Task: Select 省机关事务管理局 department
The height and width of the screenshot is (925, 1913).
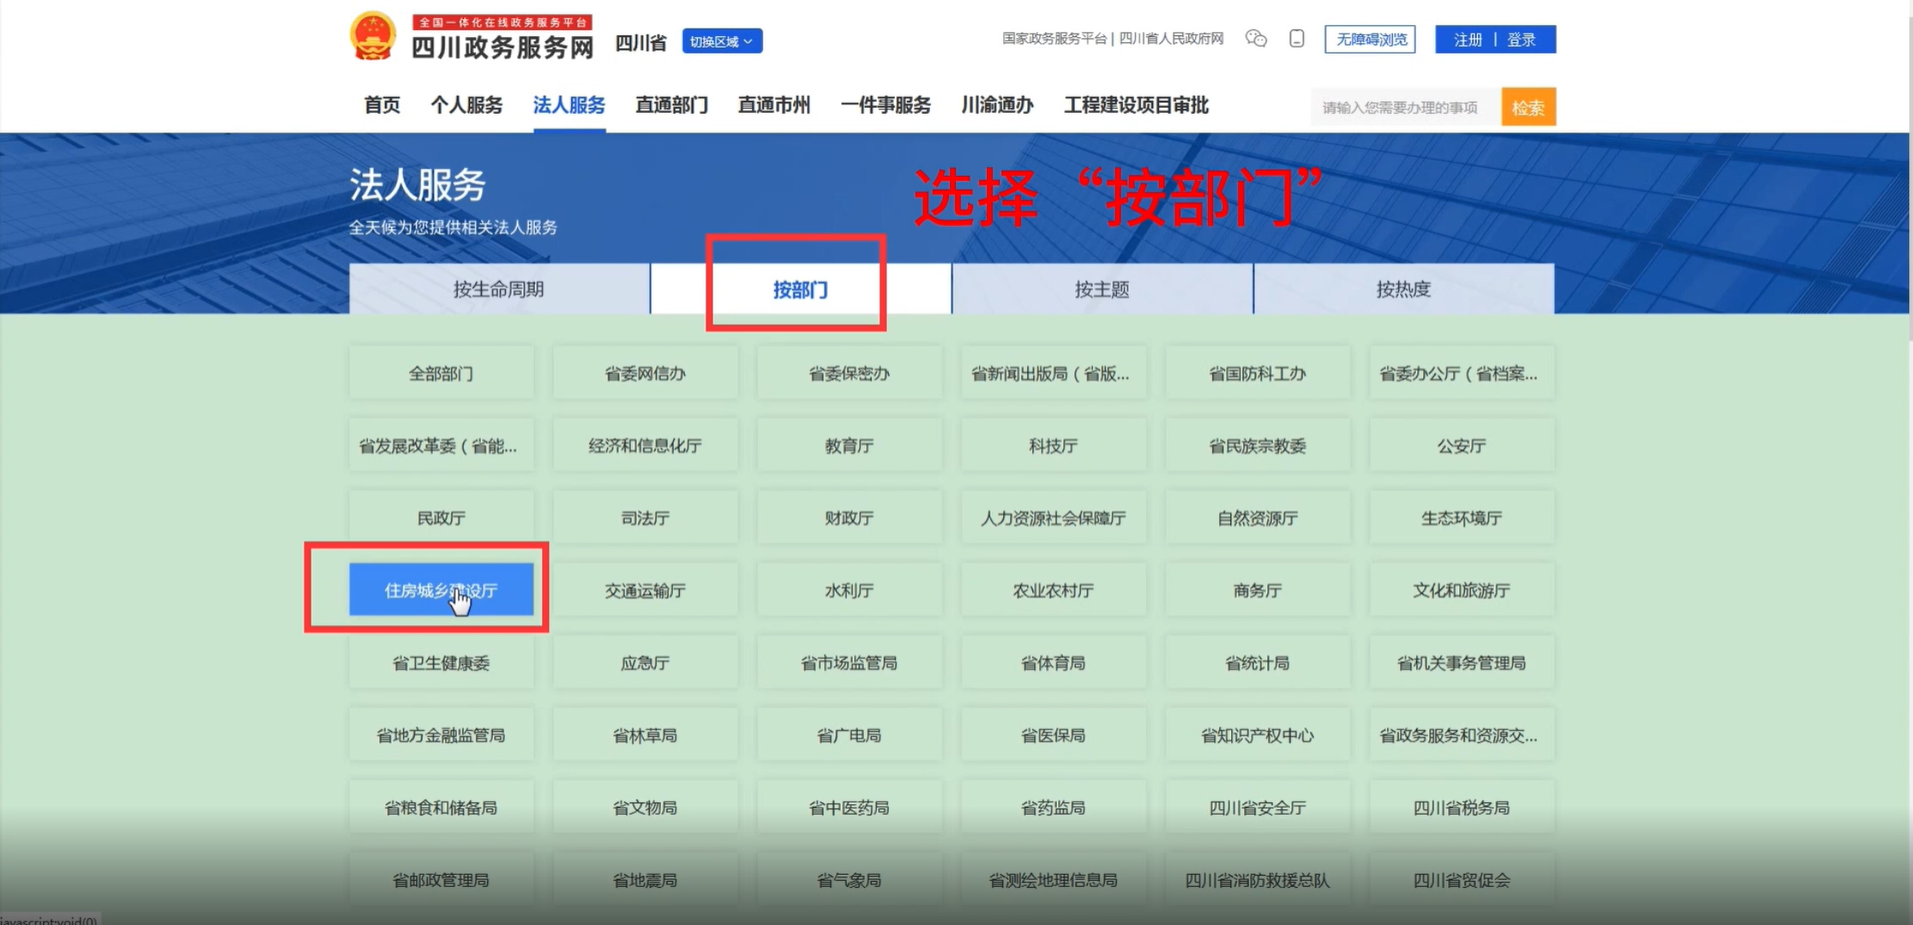Action: (1461, 662)
